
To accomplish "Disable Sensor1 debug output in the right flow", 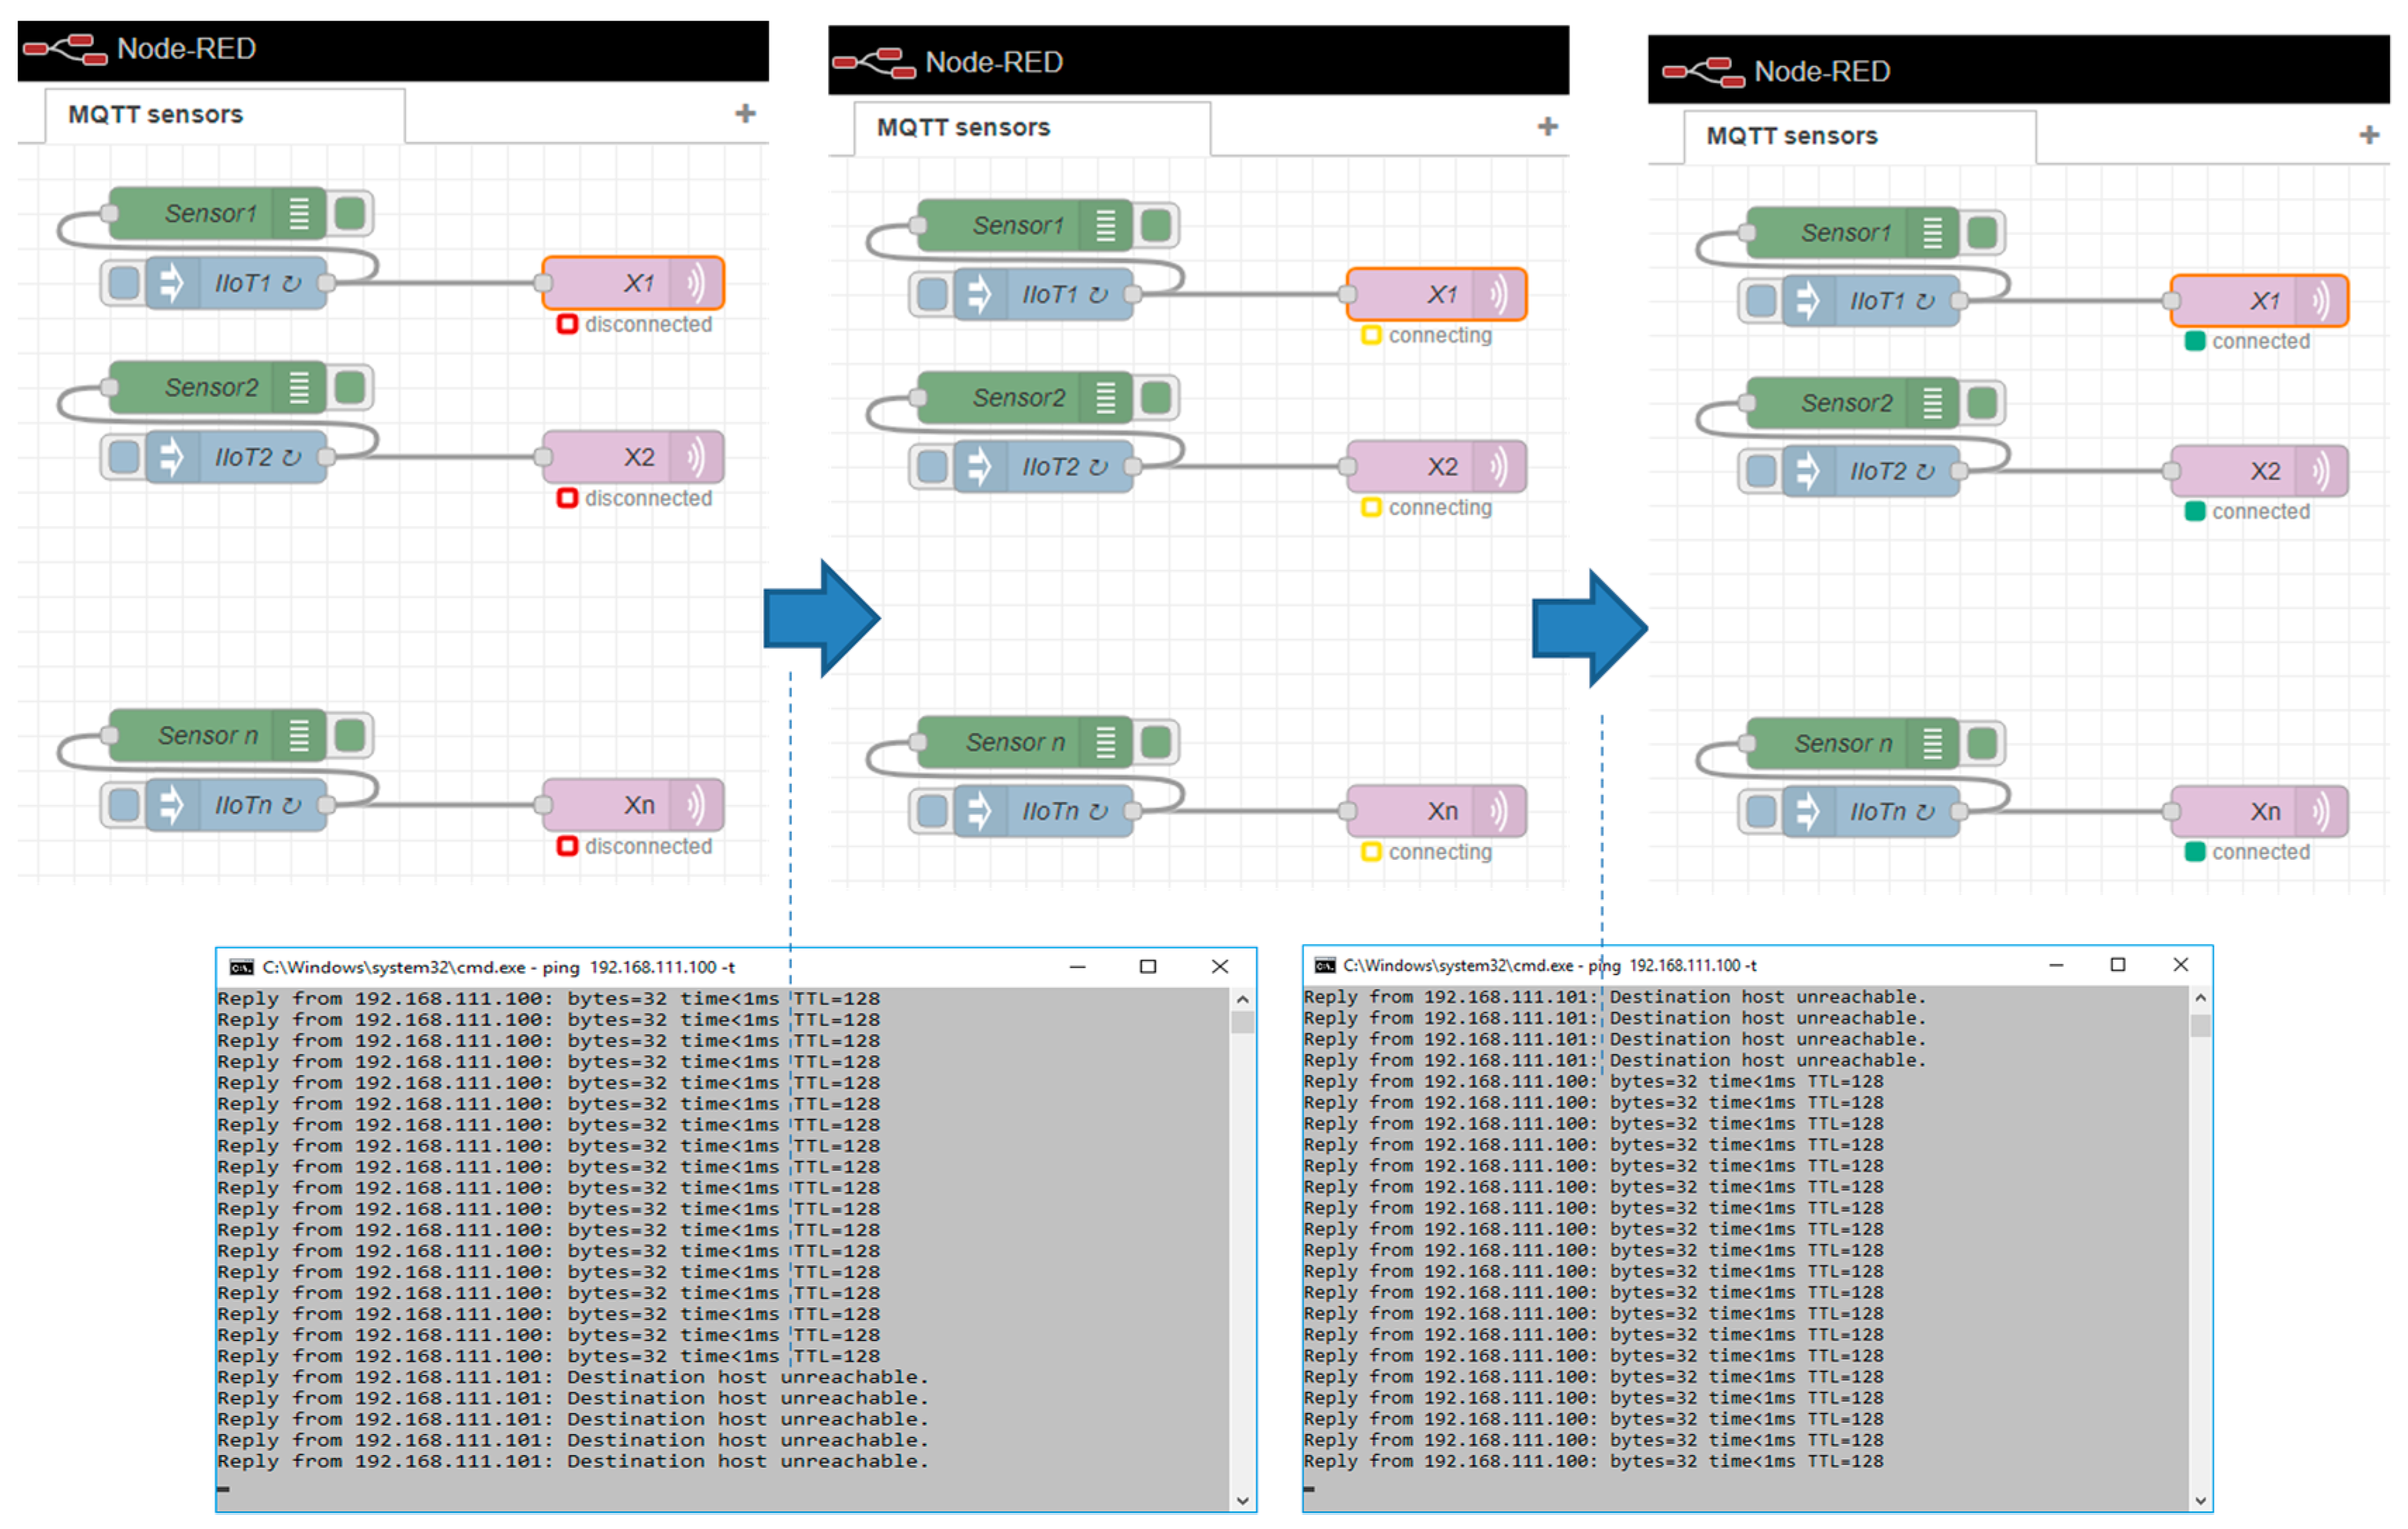I will [x=1982, y=233].
